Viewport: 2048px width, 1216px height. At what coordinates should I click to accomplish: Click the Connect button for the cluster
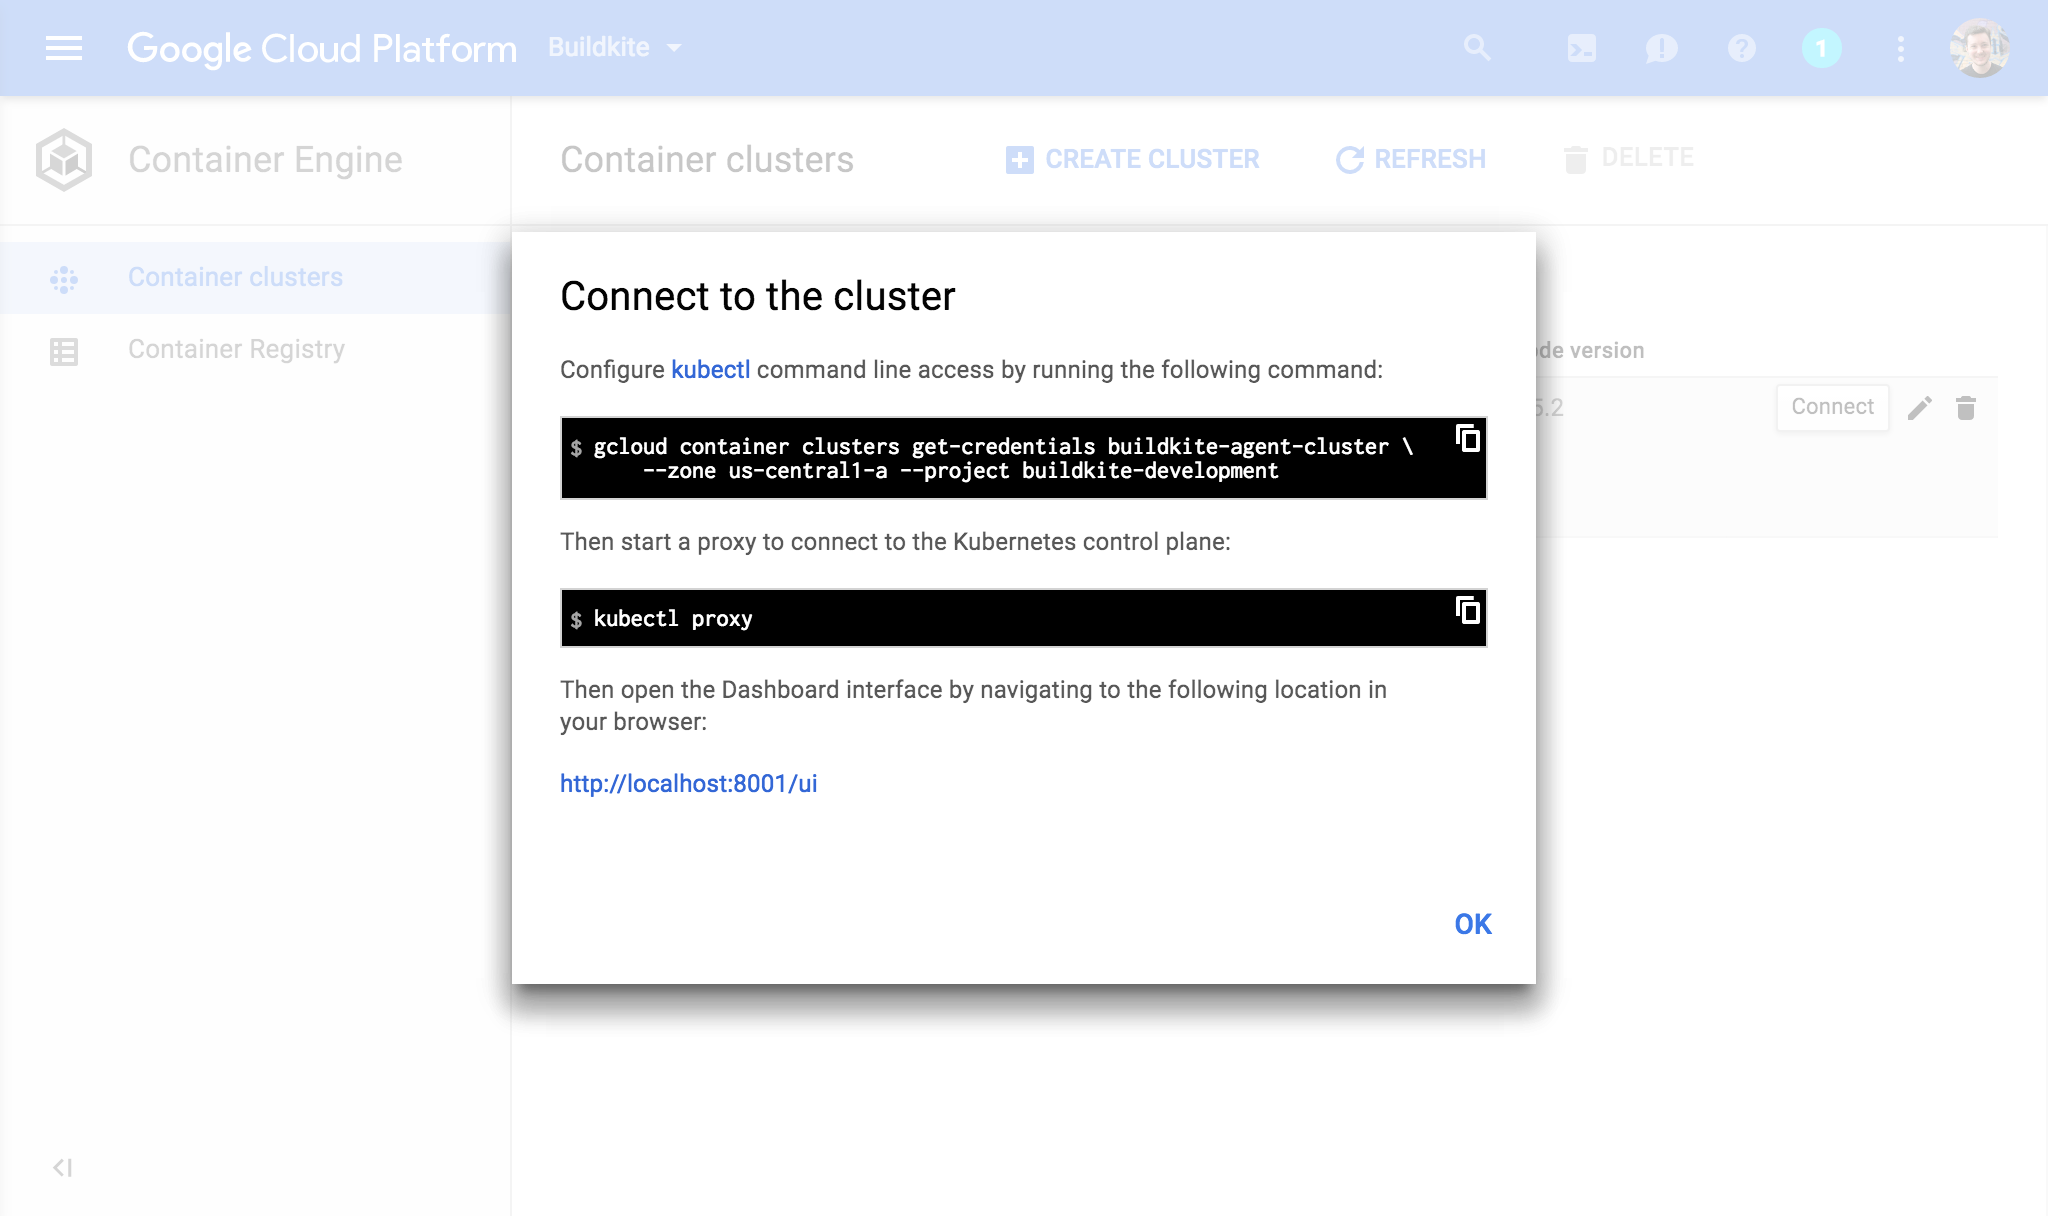(1829, 408)
